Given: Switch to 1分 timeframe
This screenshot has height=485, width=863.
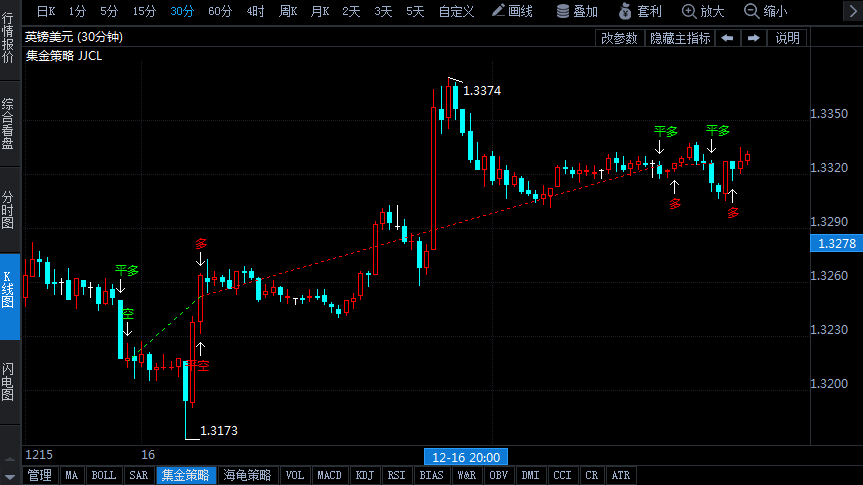Looking at the screenshot, I should (x=77, y=11).
